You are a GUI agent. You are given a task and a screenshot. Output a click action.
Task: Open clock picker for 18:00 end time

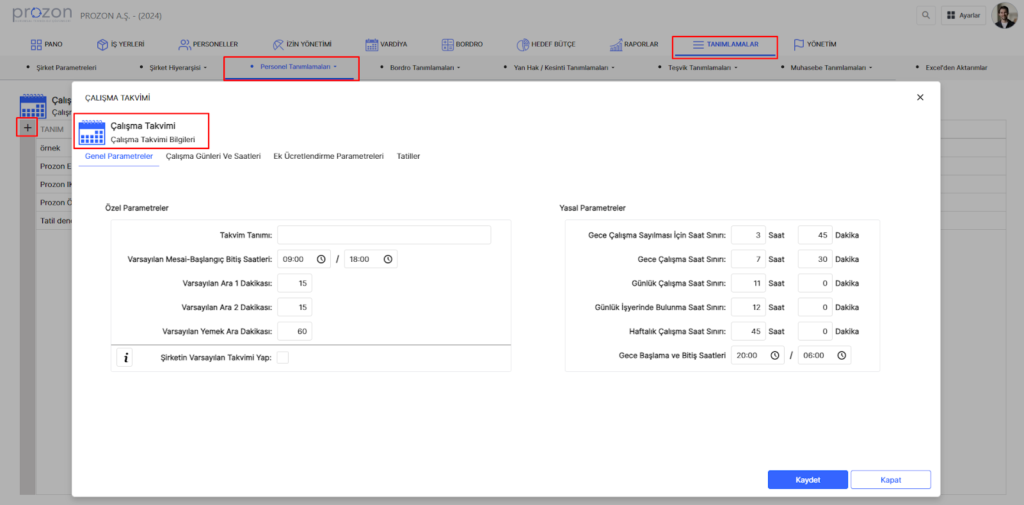tap(387, 259)
